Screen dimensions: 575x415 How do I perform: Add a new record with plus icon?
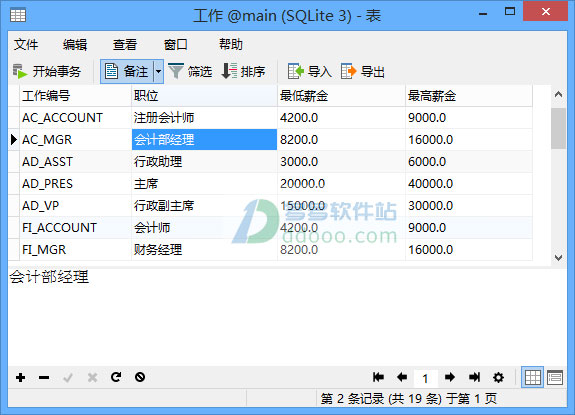(21, 377)
